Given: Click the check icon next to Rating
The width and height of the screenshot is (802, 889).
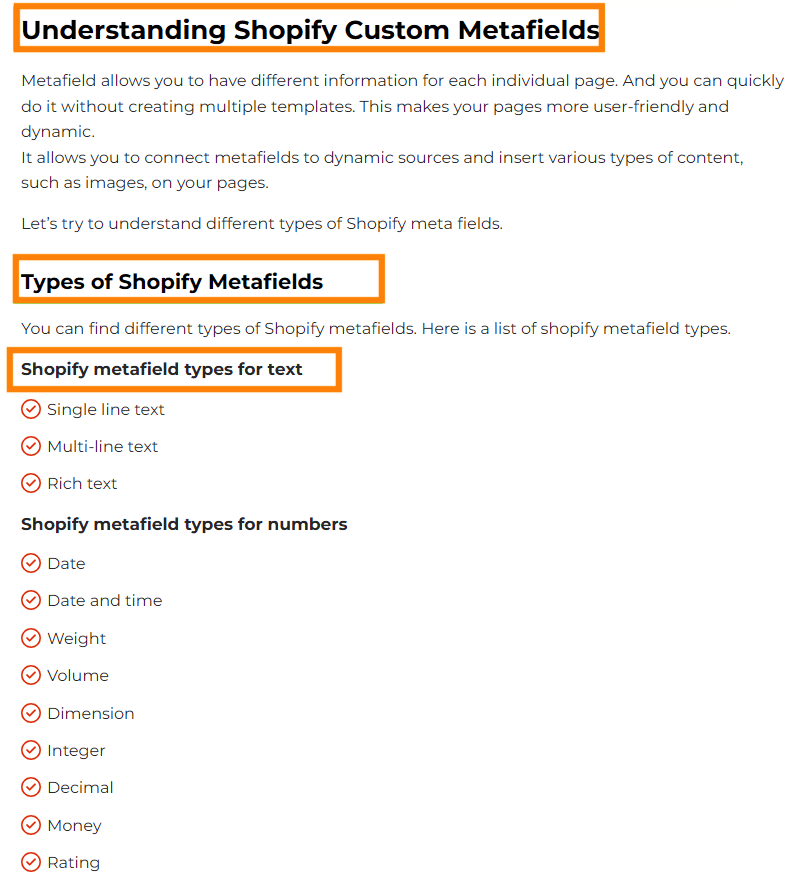Looking at the screenshot, I should click(x=31, y=862).
